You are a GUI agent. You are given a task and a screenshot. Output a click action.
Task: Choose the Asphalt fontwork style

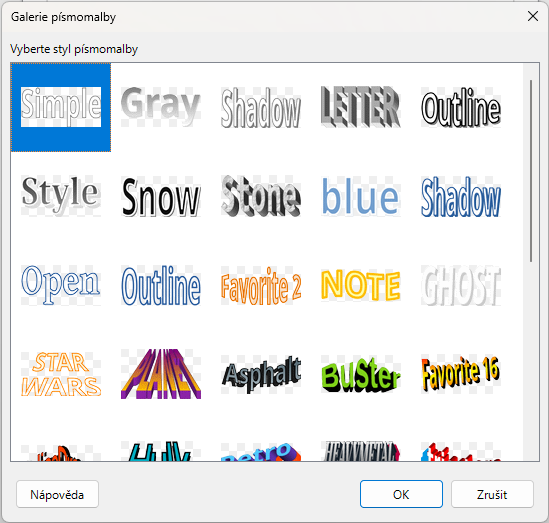click(x=261, y=374)
